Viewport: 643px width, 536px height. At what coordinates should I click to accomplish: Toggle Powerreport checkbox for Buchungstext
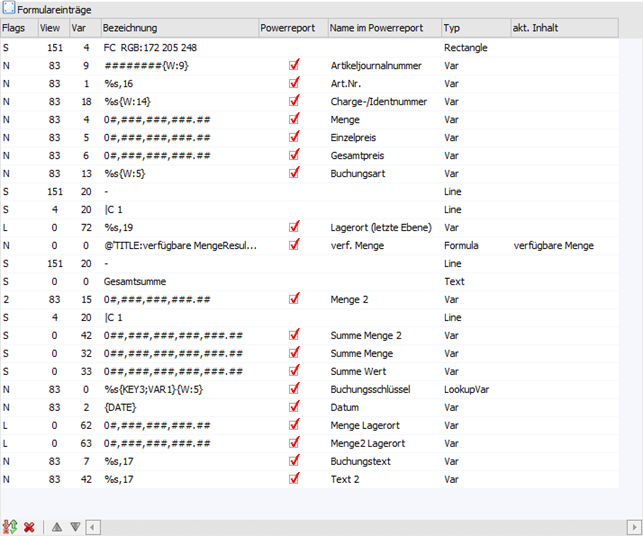[x=294, y=461]
